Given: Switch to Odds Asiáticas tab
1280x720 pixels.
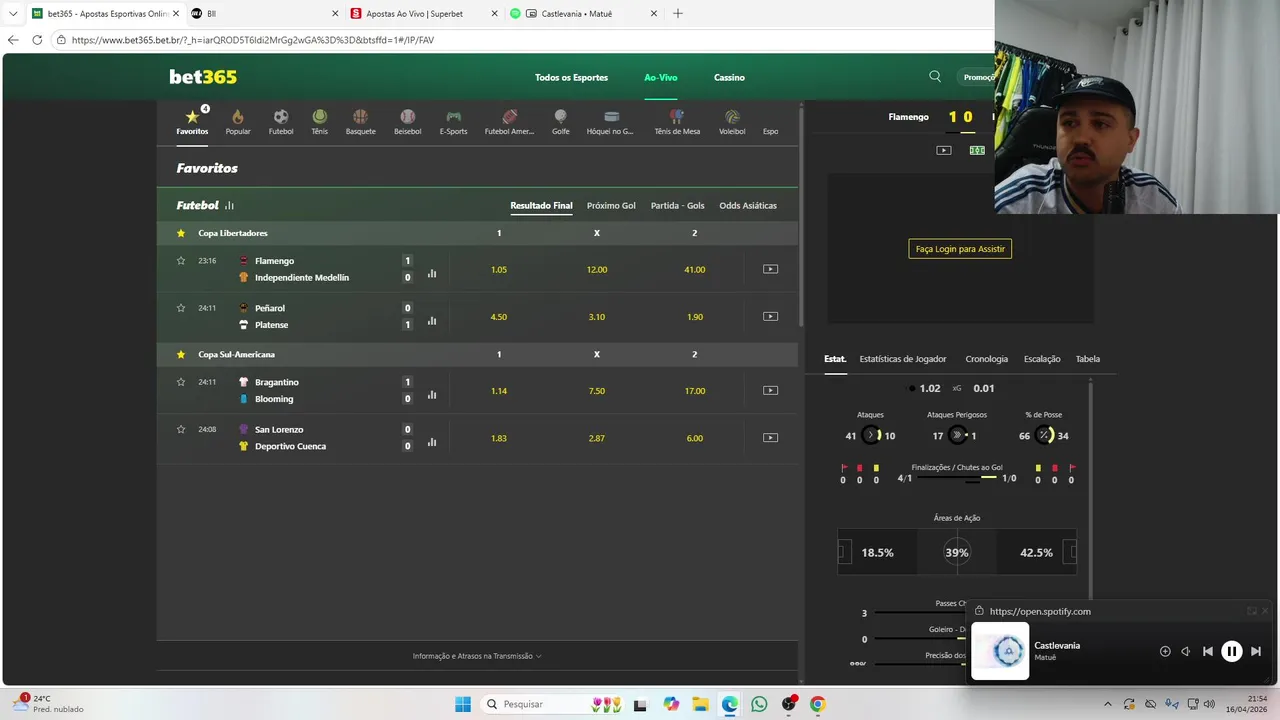Looking at the screenshot, I should coord(748,205).
